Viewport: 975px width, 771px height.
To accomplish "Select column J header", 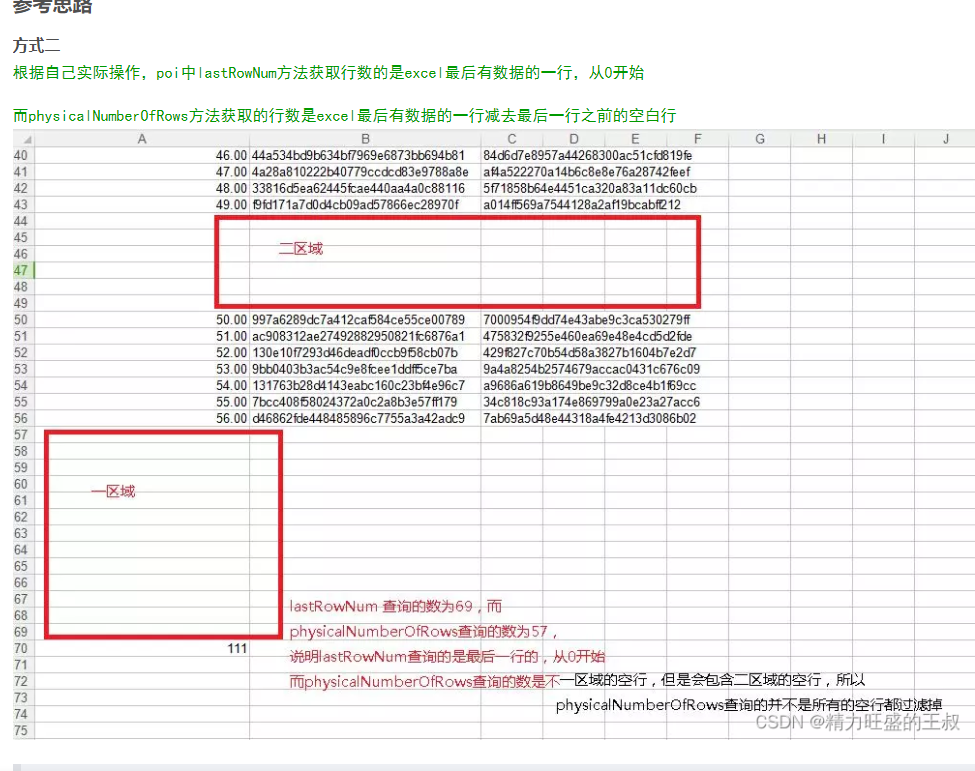I will click(945, 139).
